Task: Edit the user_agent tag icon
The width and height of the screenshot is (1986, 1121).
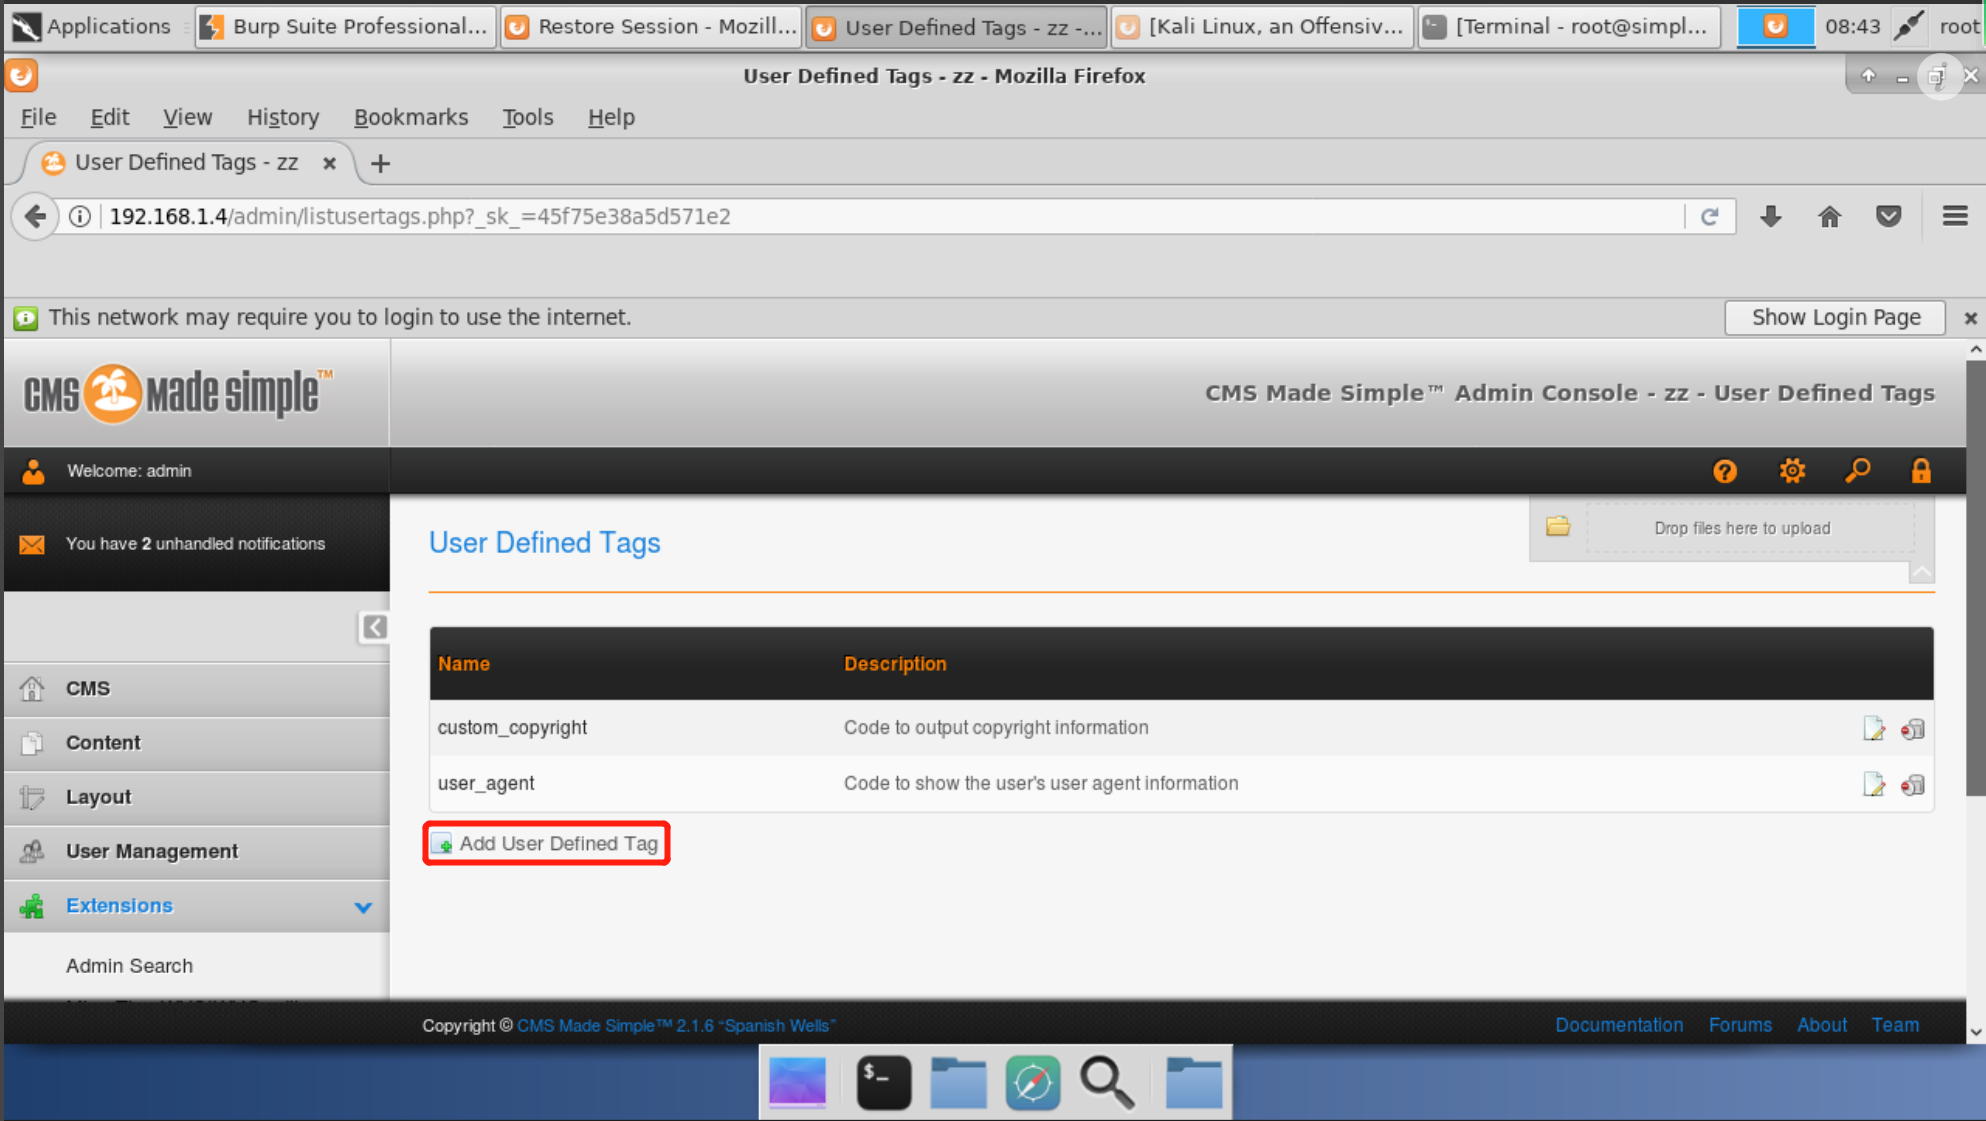Action: pos(1873,785)
